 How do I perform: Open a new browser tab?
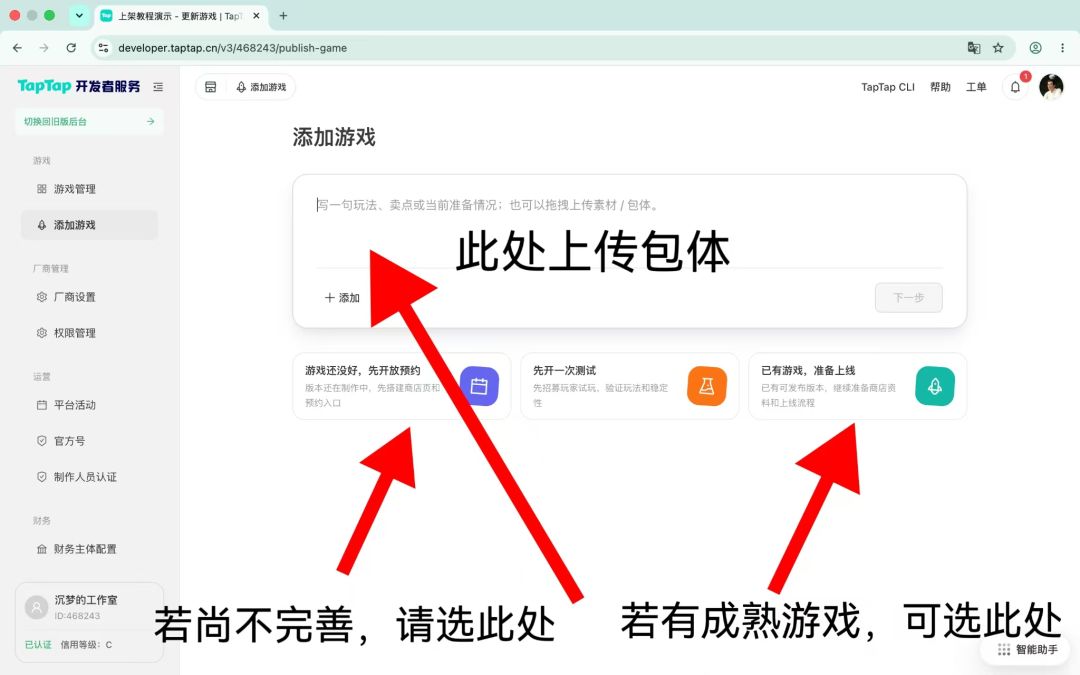283,16
